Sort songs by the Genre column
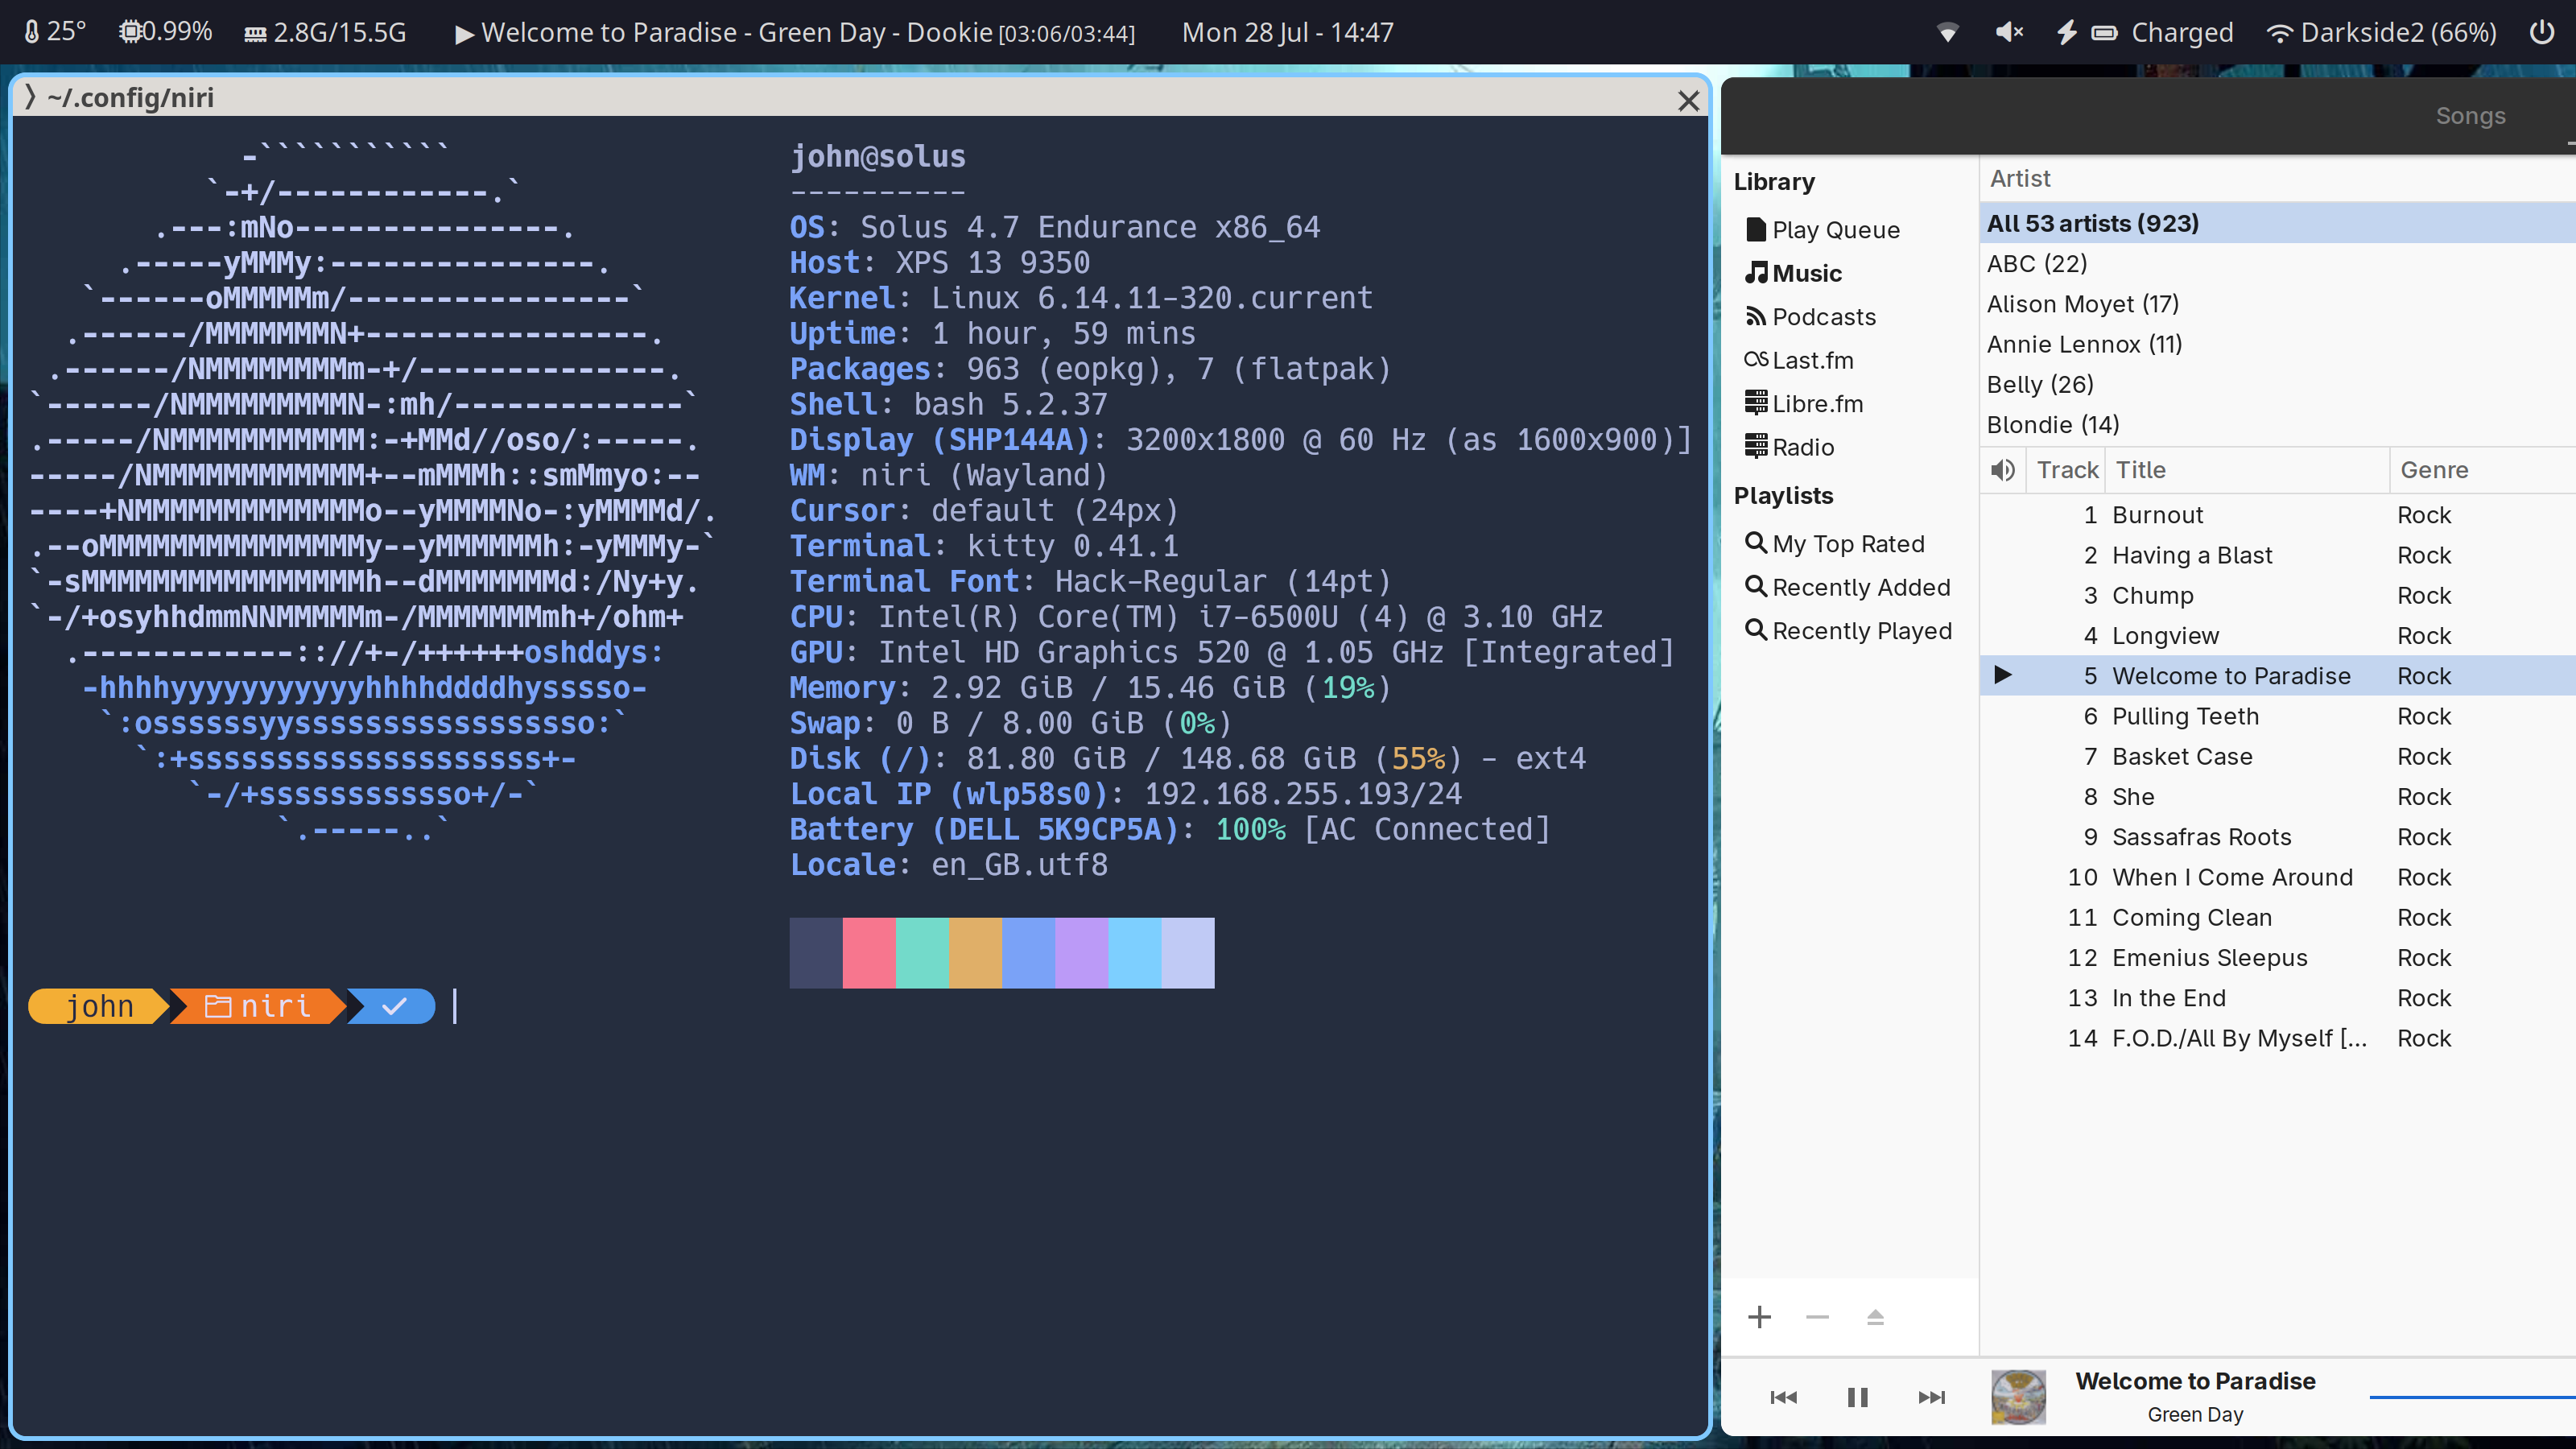This screenshot has height=1449, width=2576. tap(2482, 470)
